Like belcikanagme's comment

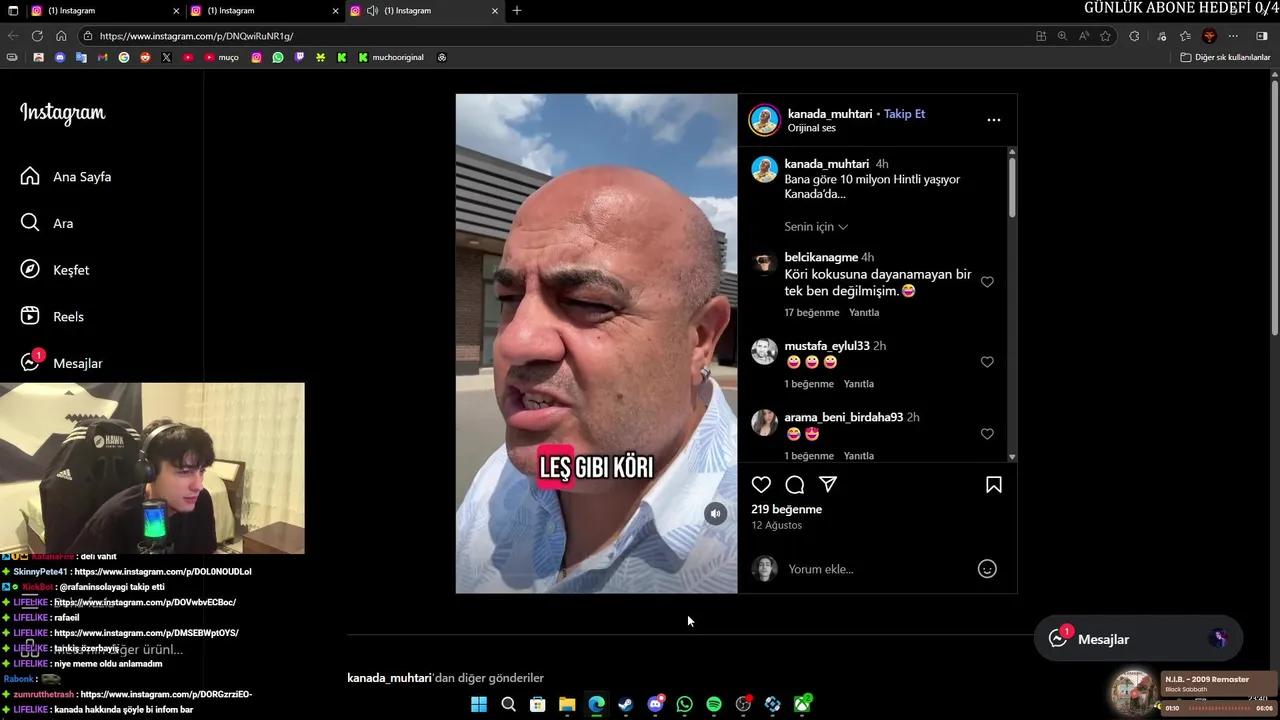987,282
